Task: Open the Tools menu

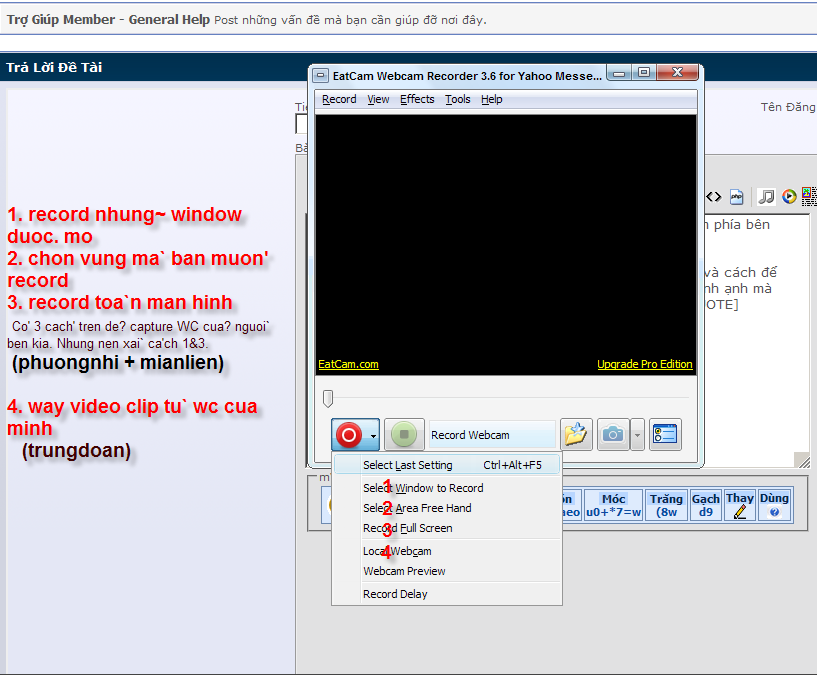Action: 458,99
